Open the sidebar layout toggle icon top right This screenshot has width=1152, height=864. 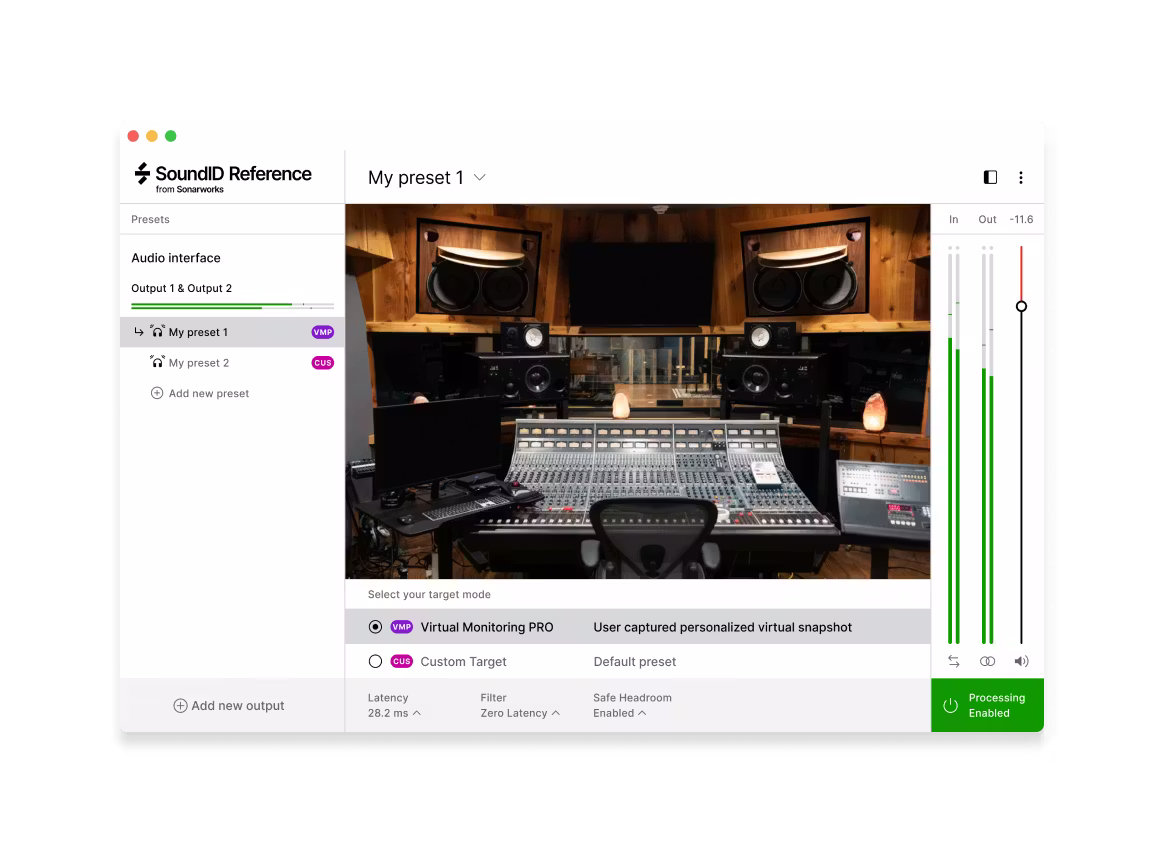pos(989,177)
